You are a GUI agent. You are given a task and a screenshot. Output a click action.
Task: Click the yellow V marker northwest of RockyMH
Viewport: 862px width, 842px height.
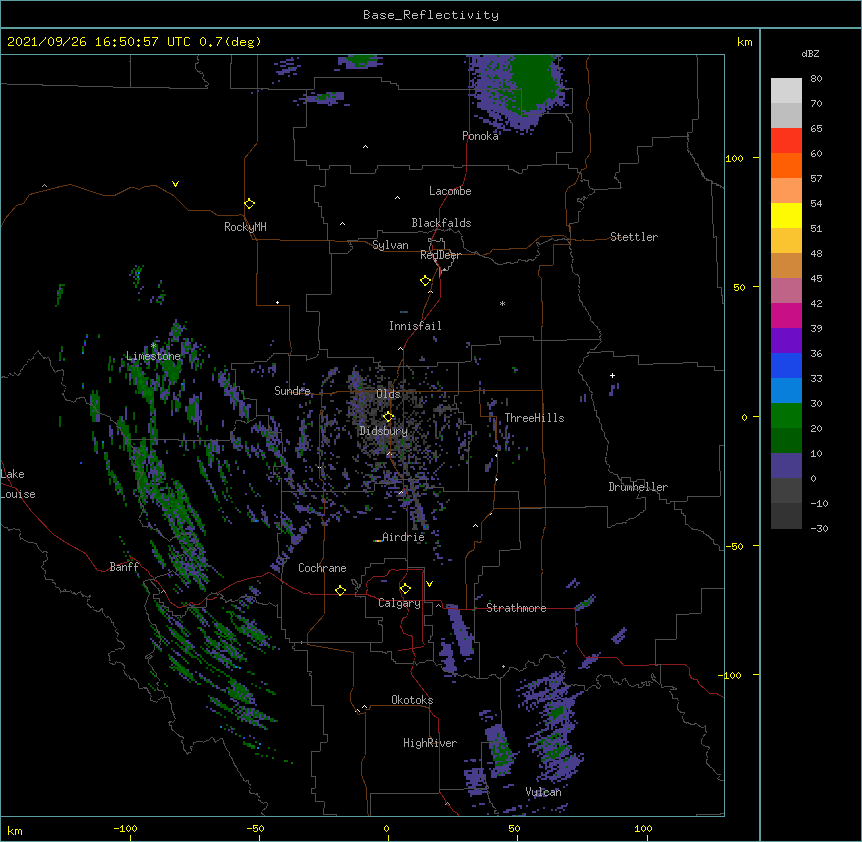[175, 184]
